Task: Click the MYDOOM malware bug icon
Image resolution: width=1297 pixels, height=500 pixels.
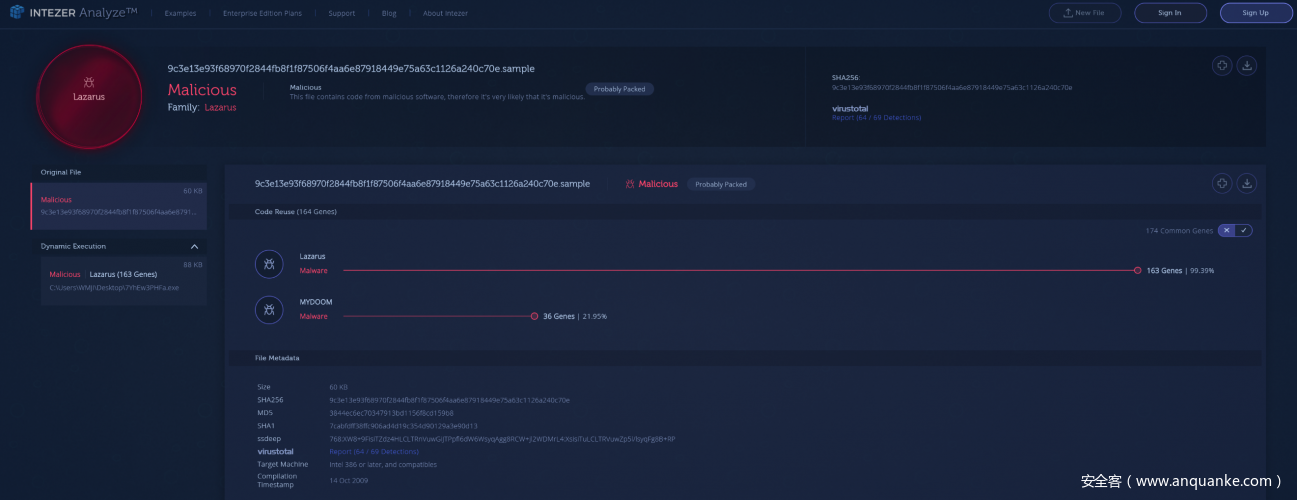Action: [268, 310]
